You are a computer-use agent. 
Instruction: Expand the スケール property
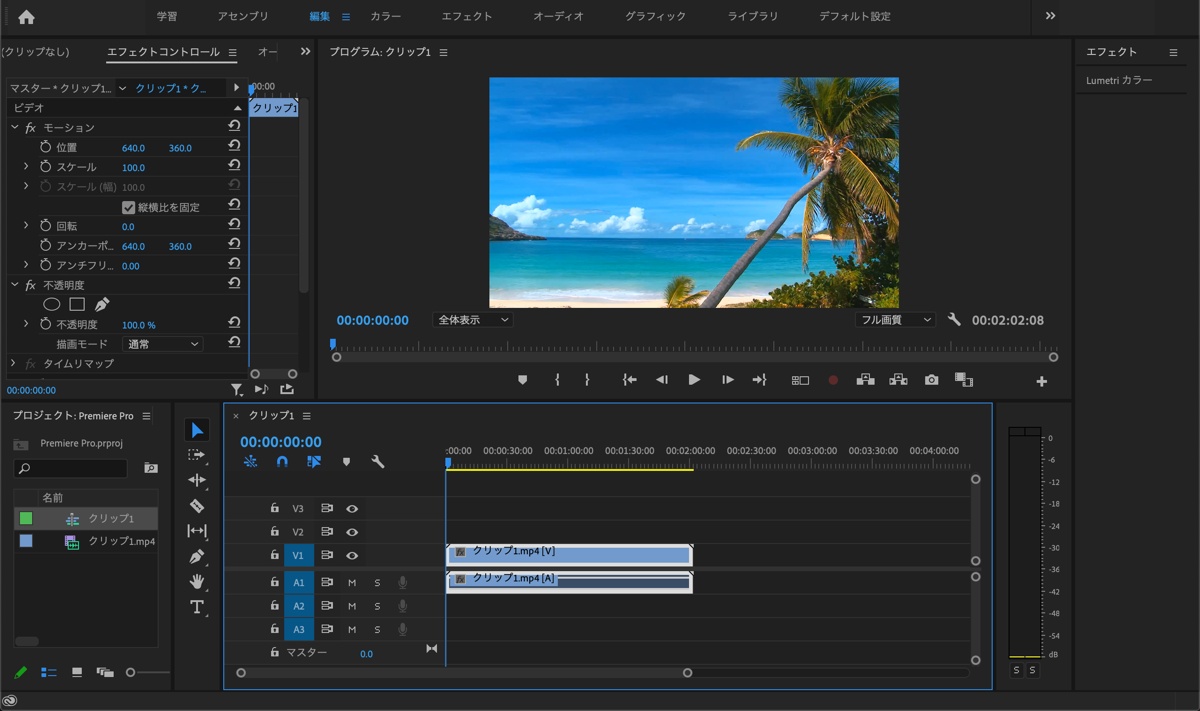pos(26,167)
